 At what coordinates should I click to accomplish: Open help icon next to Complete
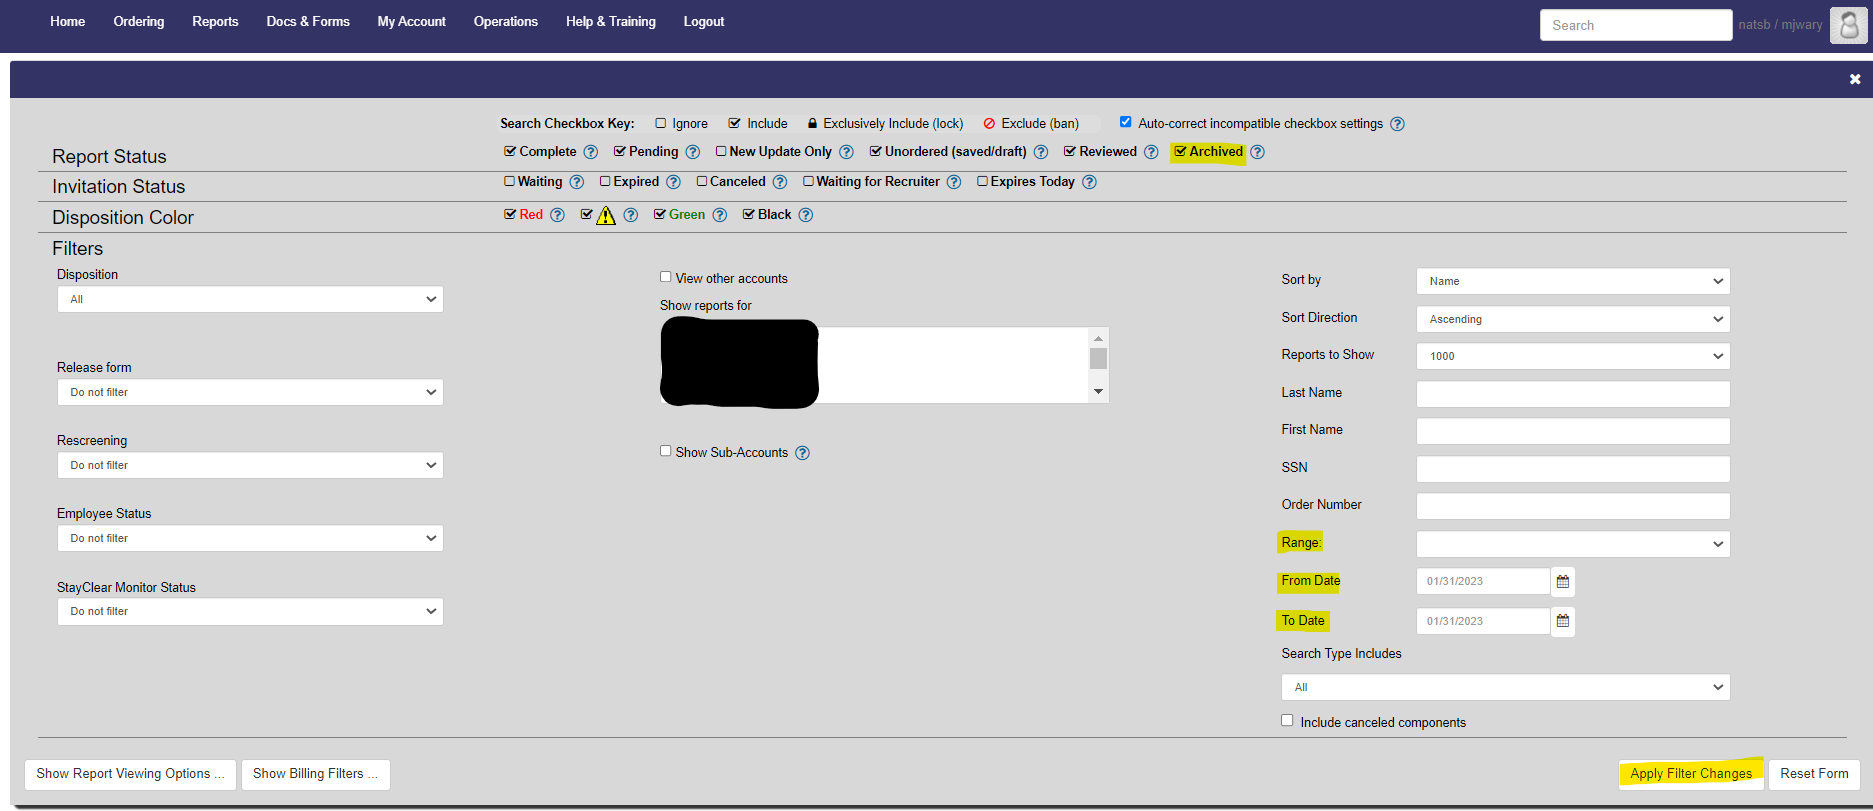[591, 152]
